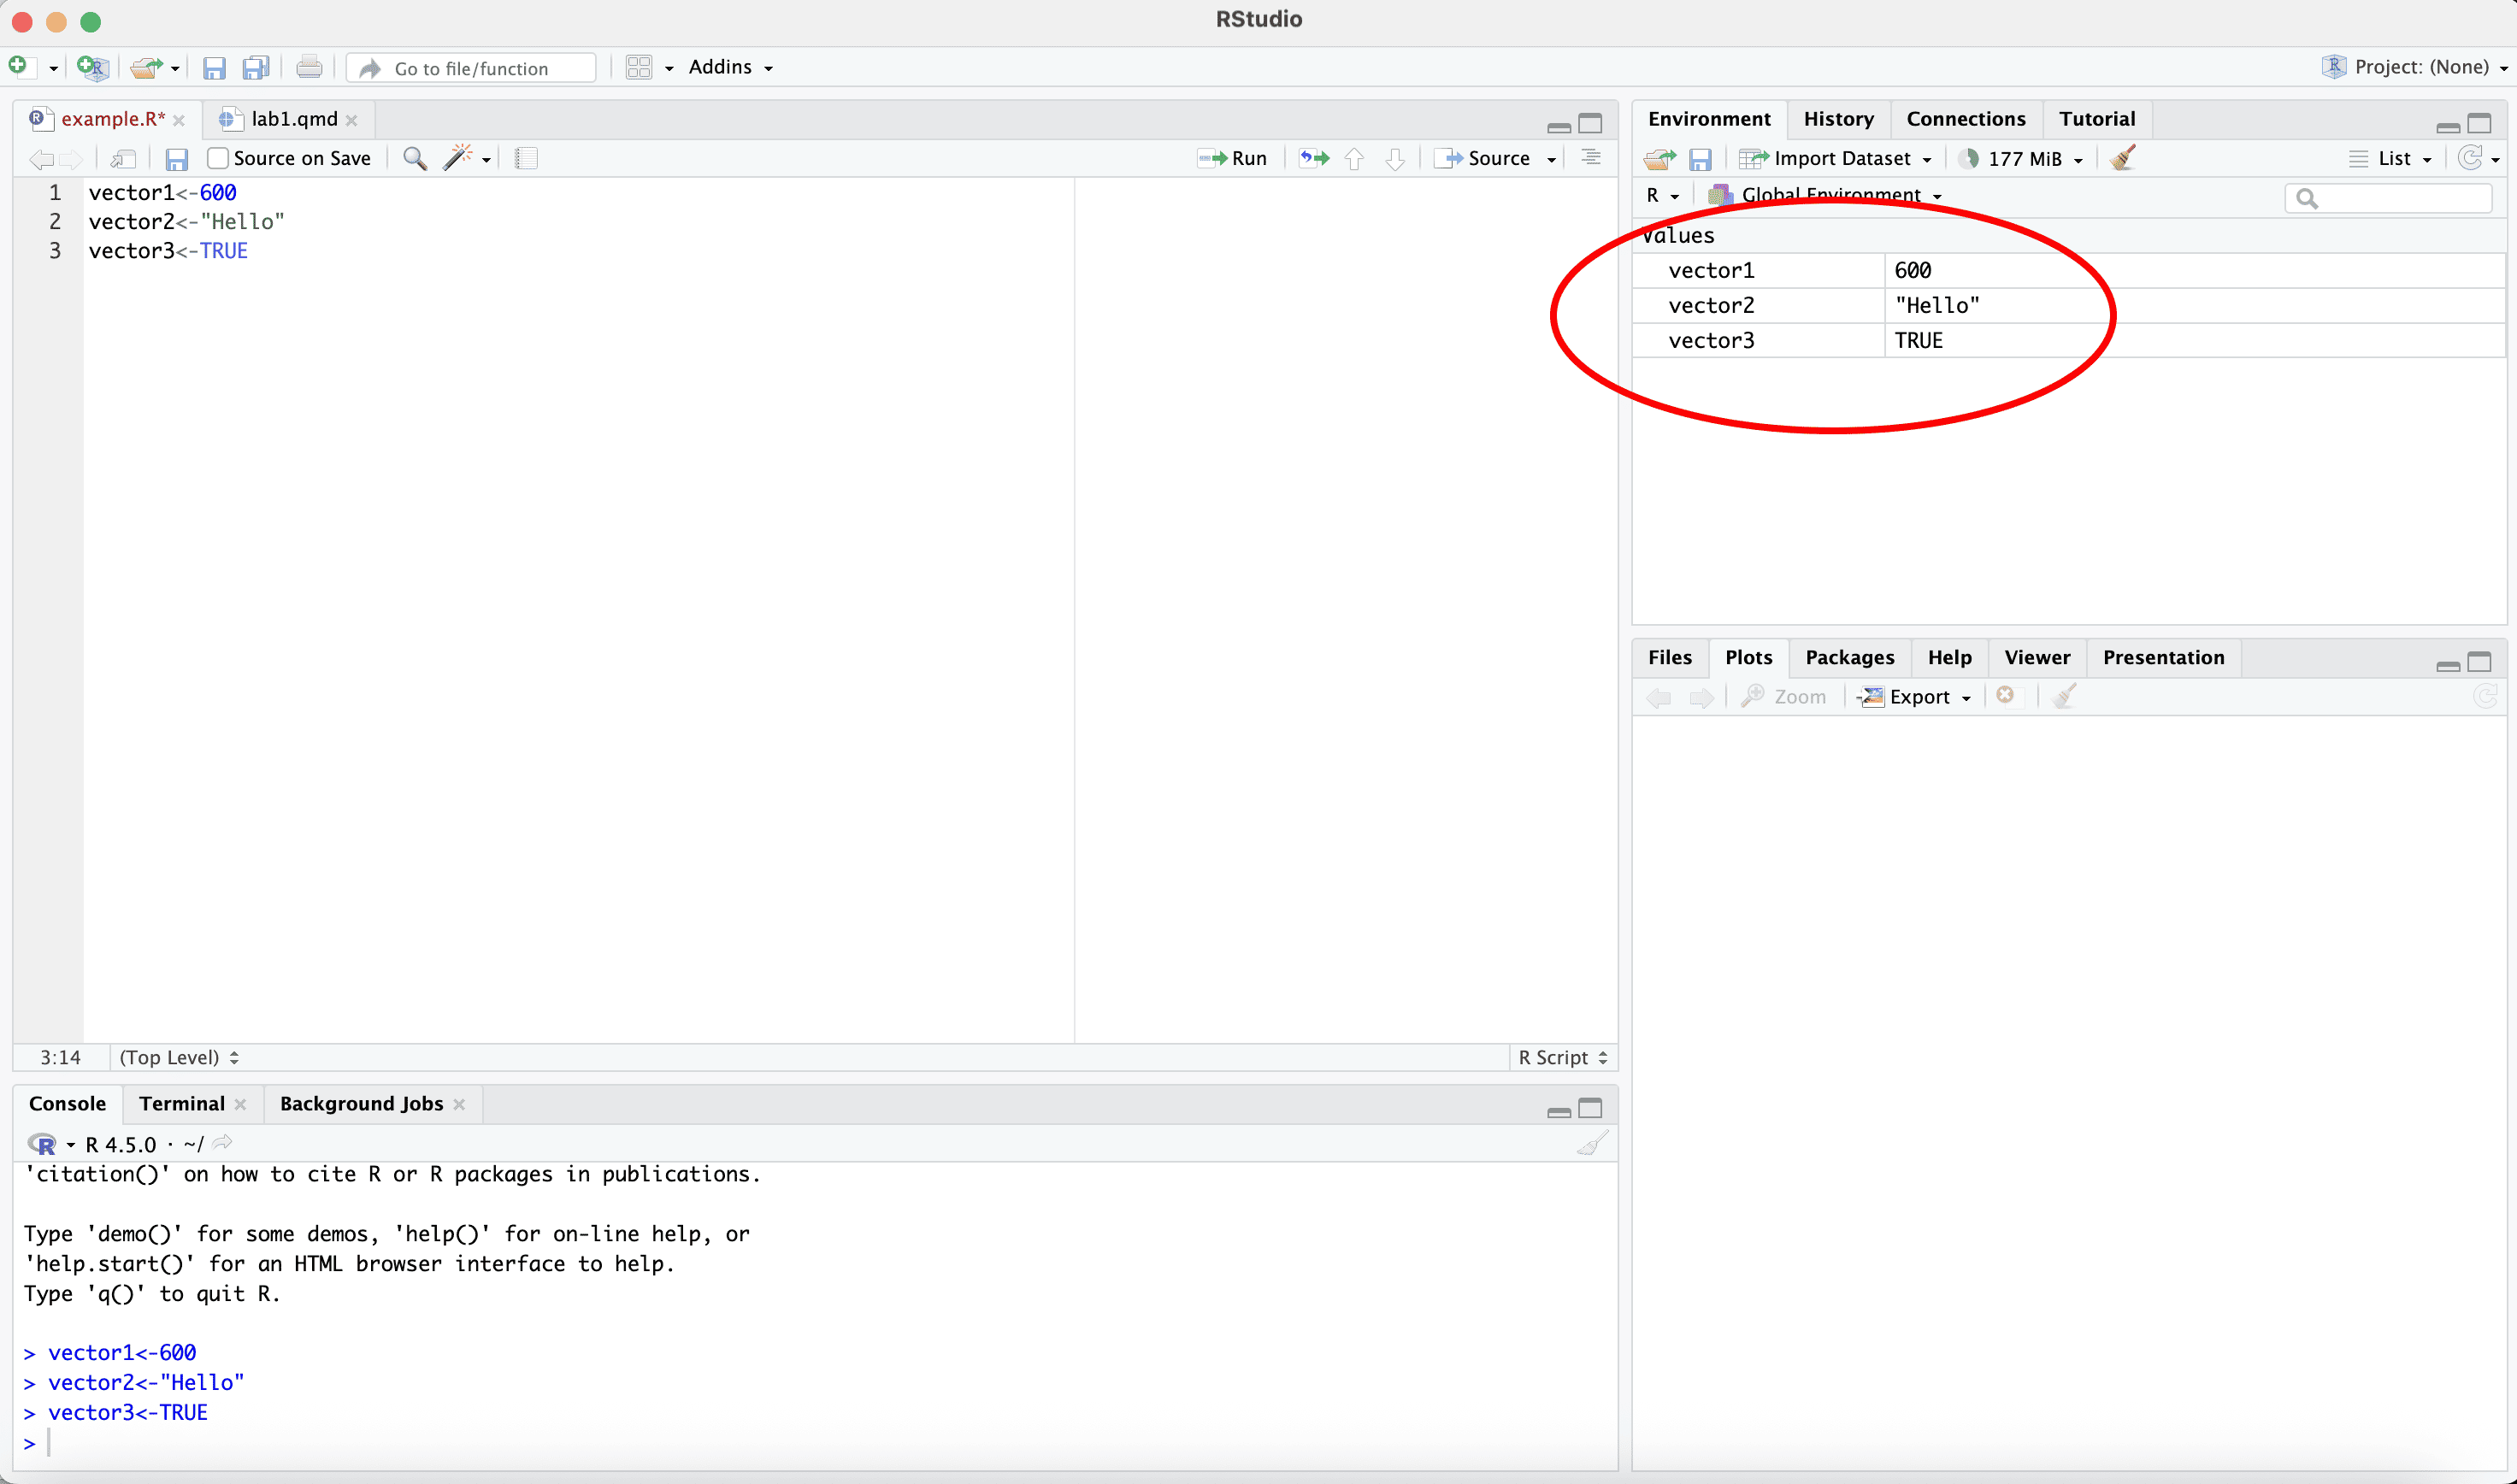Click the Go to file/function field

pos(471,68)
